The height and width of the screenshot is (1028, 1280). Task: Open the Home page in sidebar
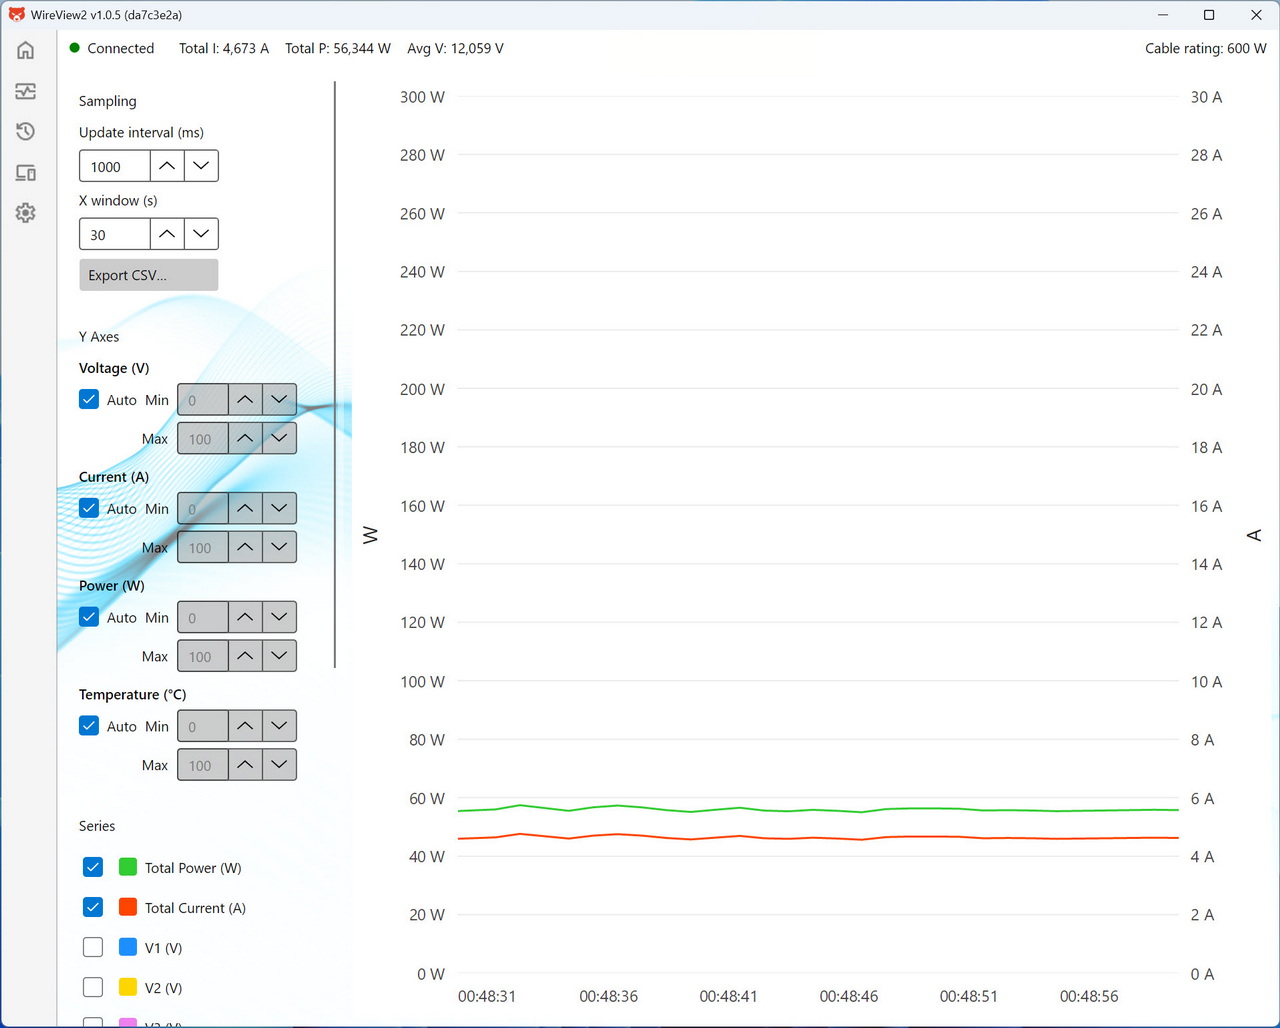(x=26, y=50)
